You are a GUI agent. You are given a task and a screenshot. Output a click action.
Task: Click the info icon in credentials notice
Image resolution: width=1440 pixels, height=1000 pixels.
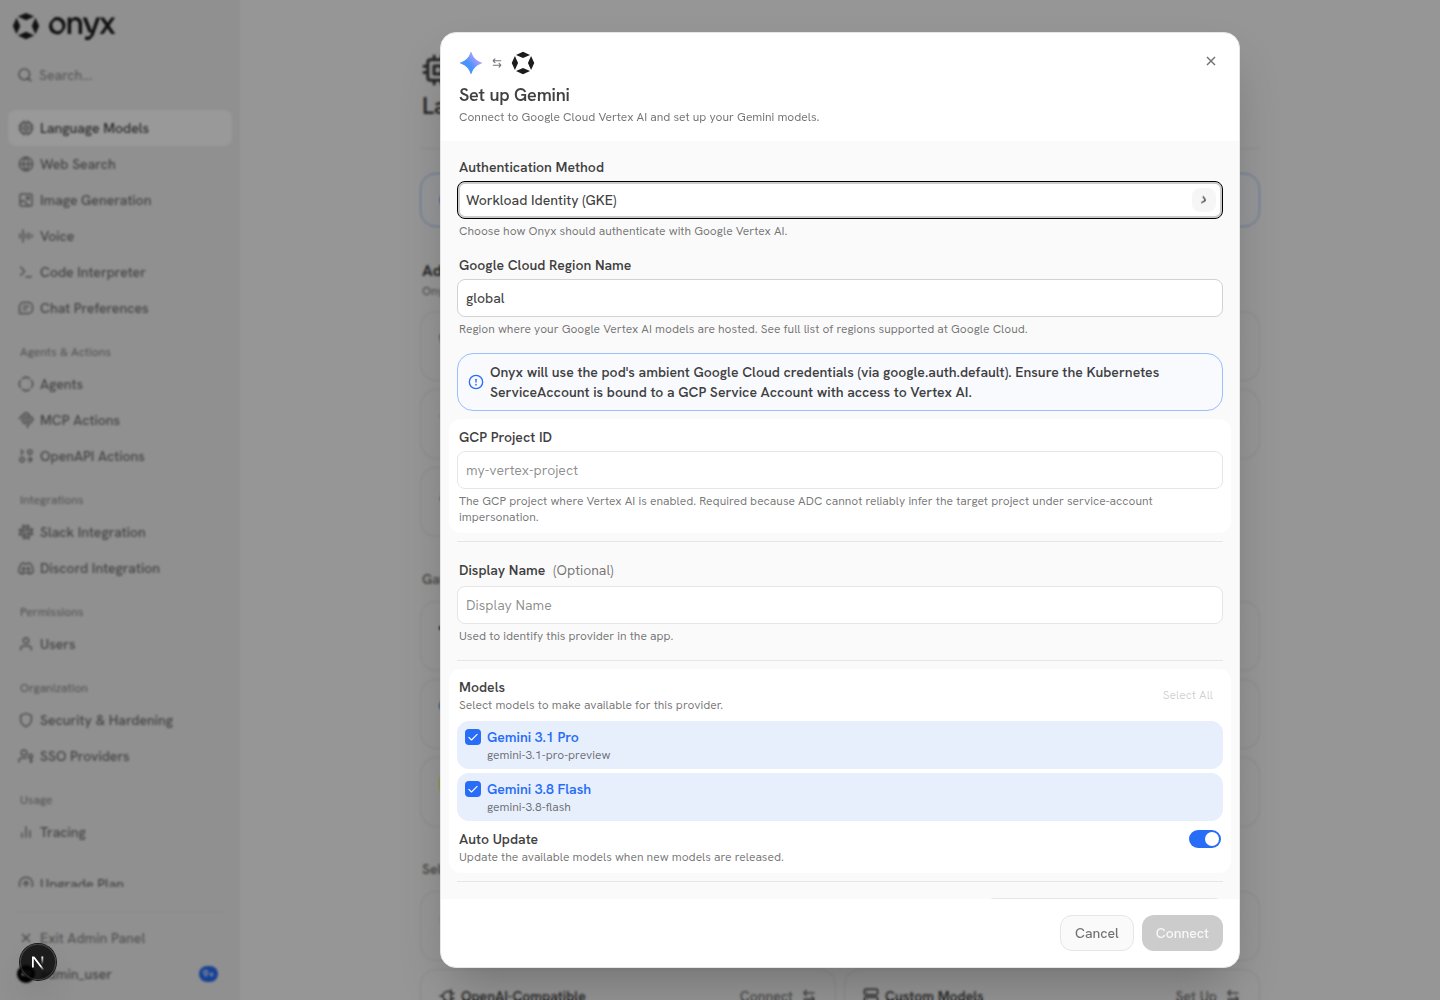click(476, 382)
